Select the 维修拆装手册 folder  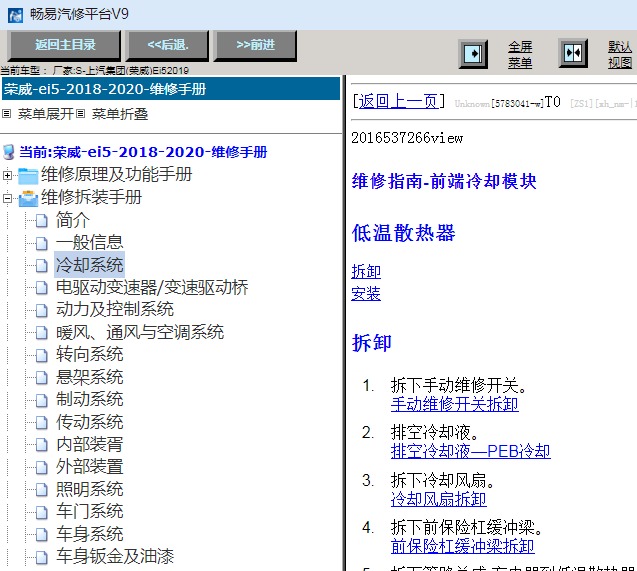point(91,198)
